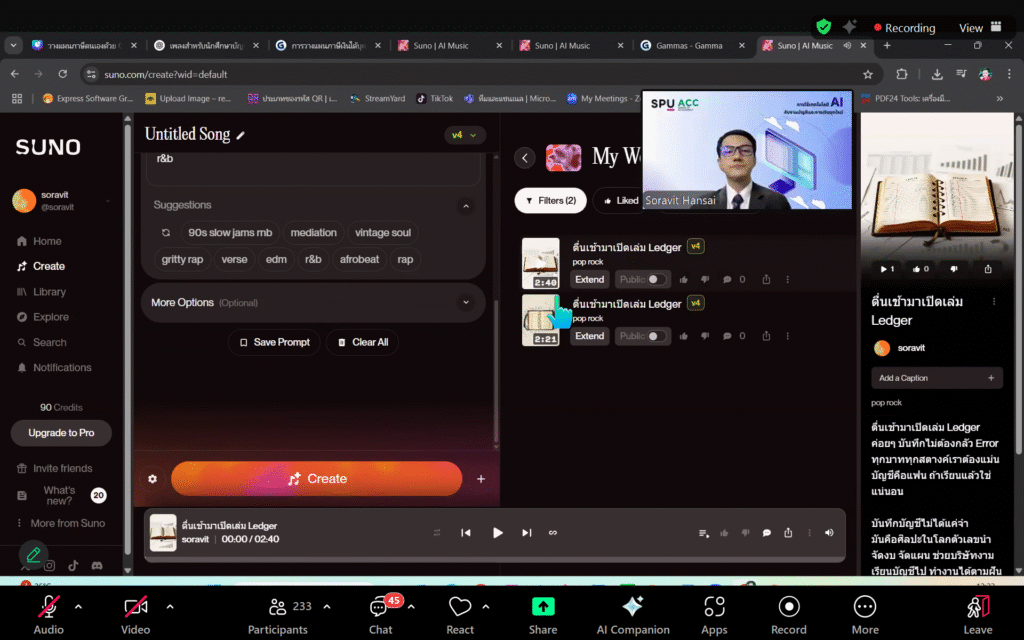1024x640 pixels.
Task: Click the plus icon right of Create
Action: (481, 479)
